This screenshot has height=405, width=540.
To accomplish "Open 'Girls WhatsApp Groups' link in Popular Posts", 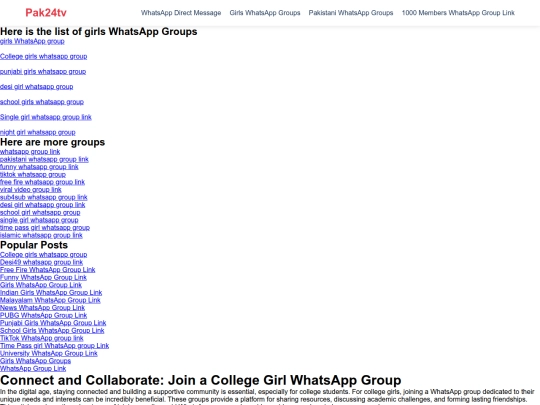I will point(35,361).
